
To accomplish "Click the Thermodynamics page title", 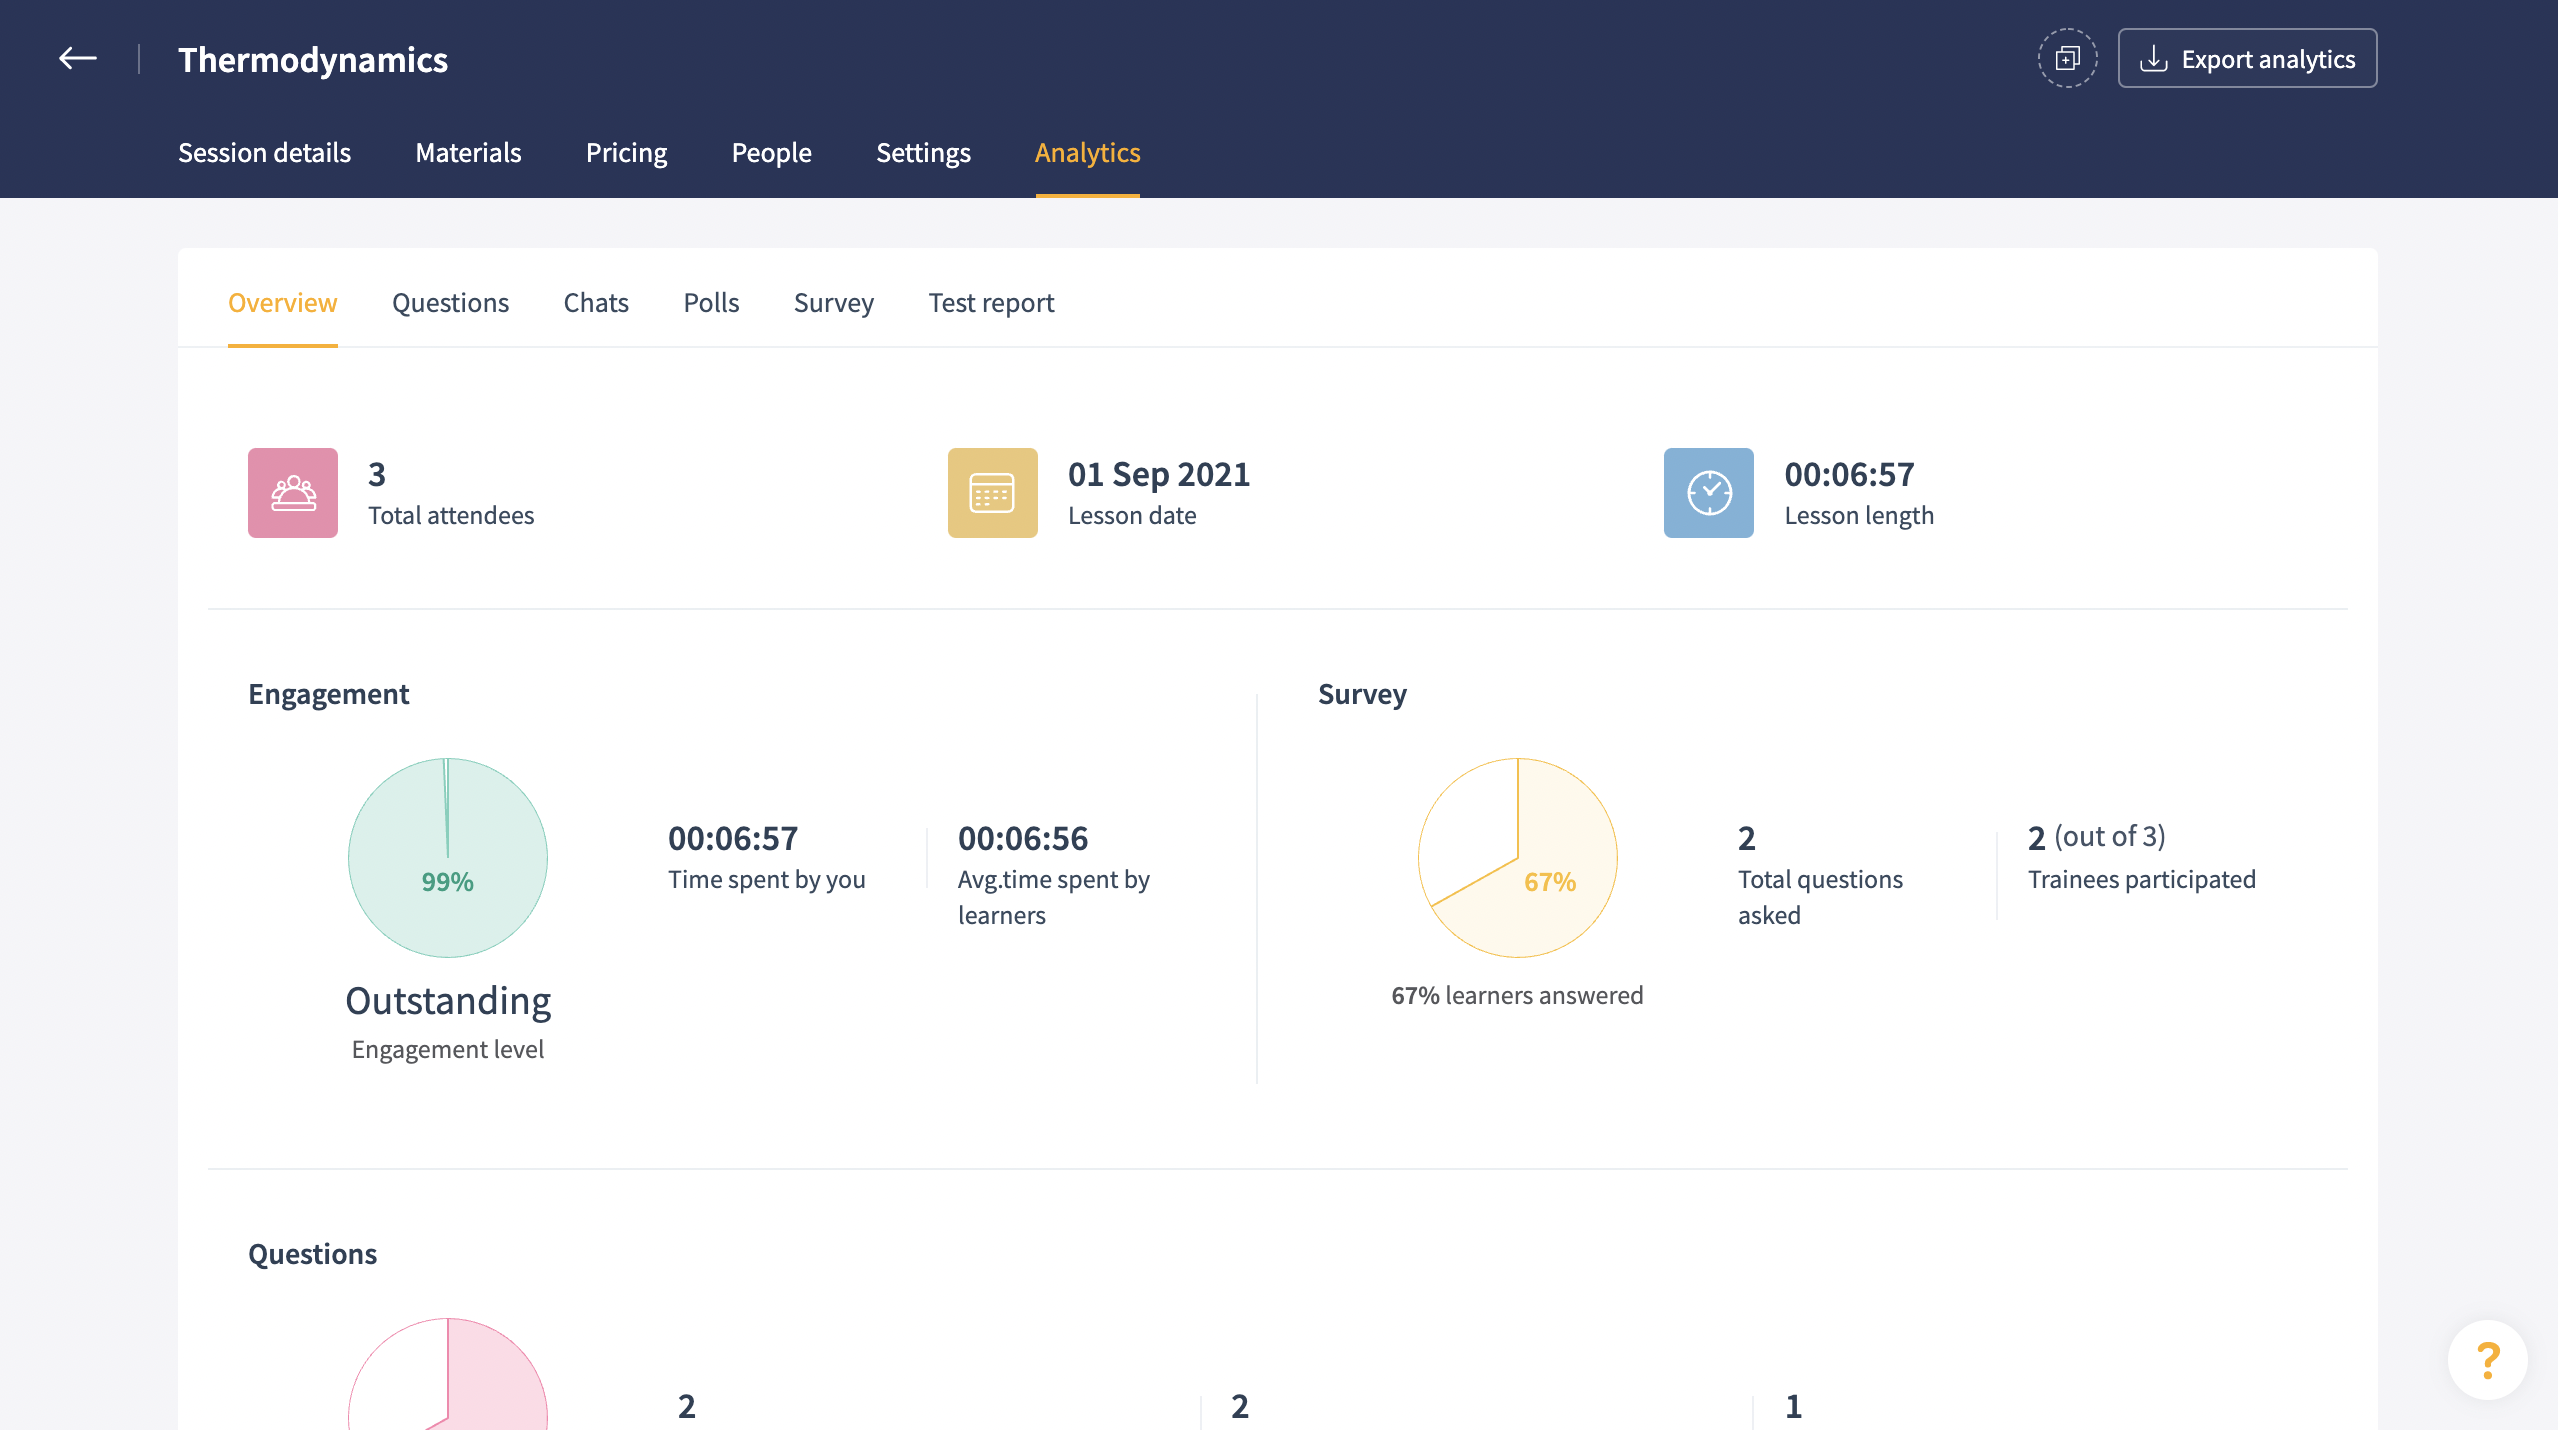I will pos(313,59).
